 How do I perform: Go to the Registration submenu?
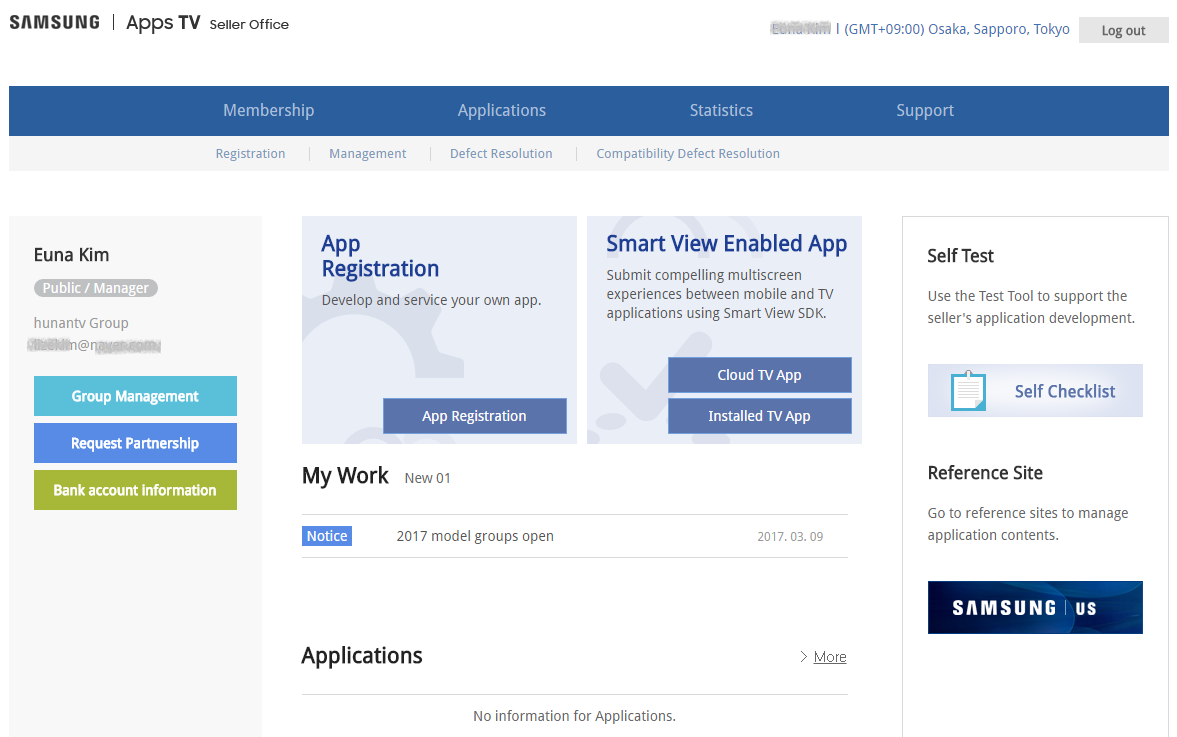tap(251, 154)
